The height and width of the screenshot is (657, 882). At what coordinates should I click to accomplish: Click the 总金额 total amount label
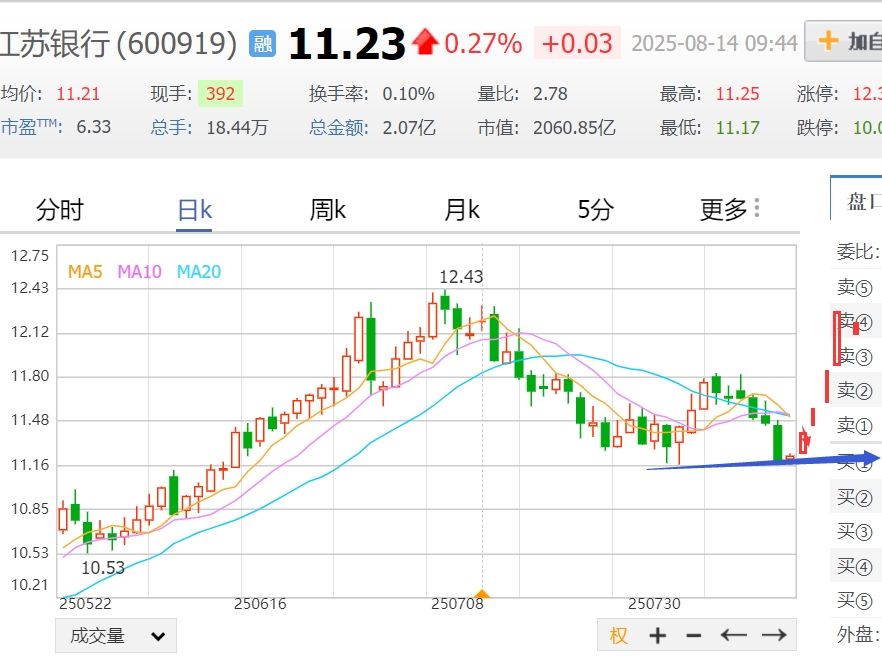339,128
